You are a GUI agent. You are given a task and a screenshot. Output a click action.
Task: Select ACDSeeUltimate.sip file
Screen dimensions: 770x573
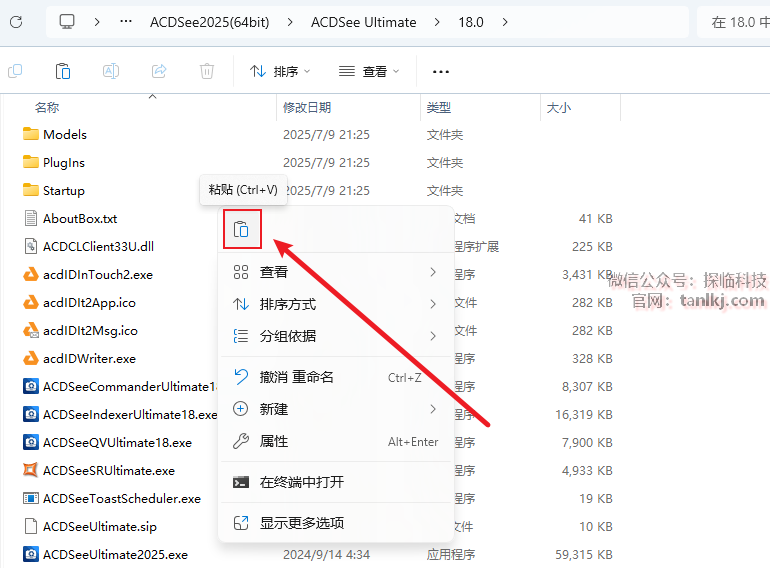100,526
